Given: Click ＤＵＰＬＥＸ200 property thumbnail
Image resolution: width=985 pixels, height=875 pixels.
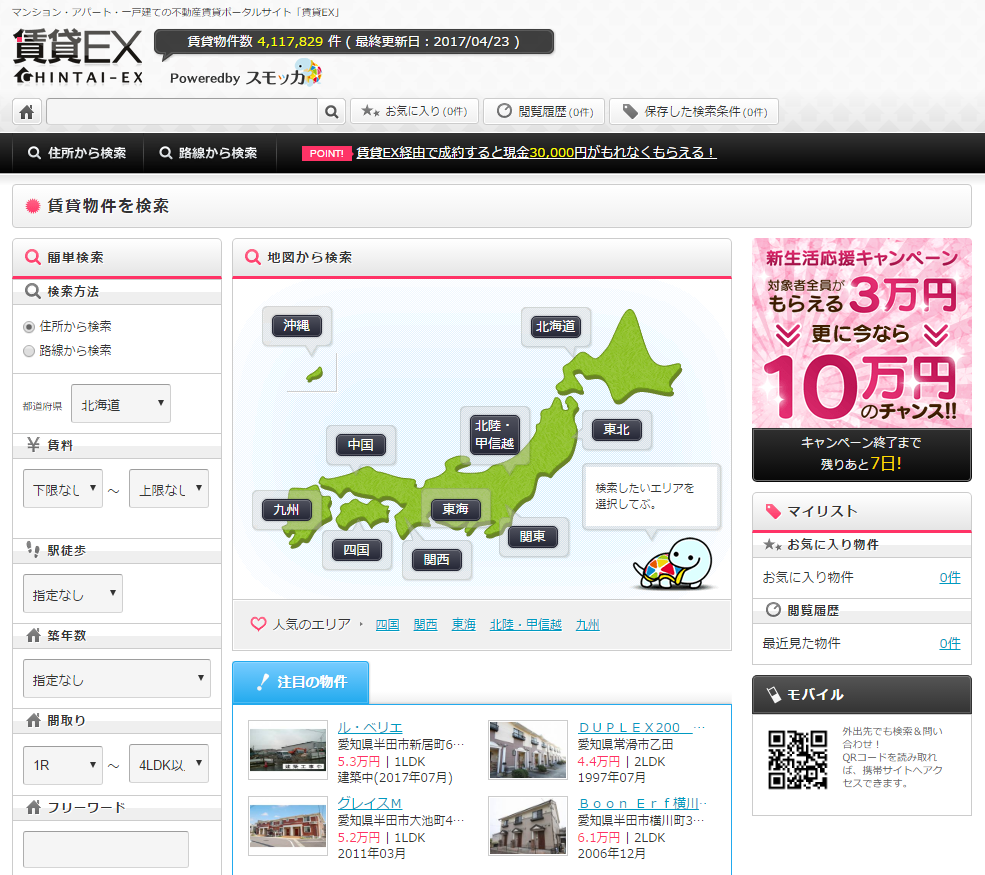Looking at the screenshot, I should pos(528,749).
